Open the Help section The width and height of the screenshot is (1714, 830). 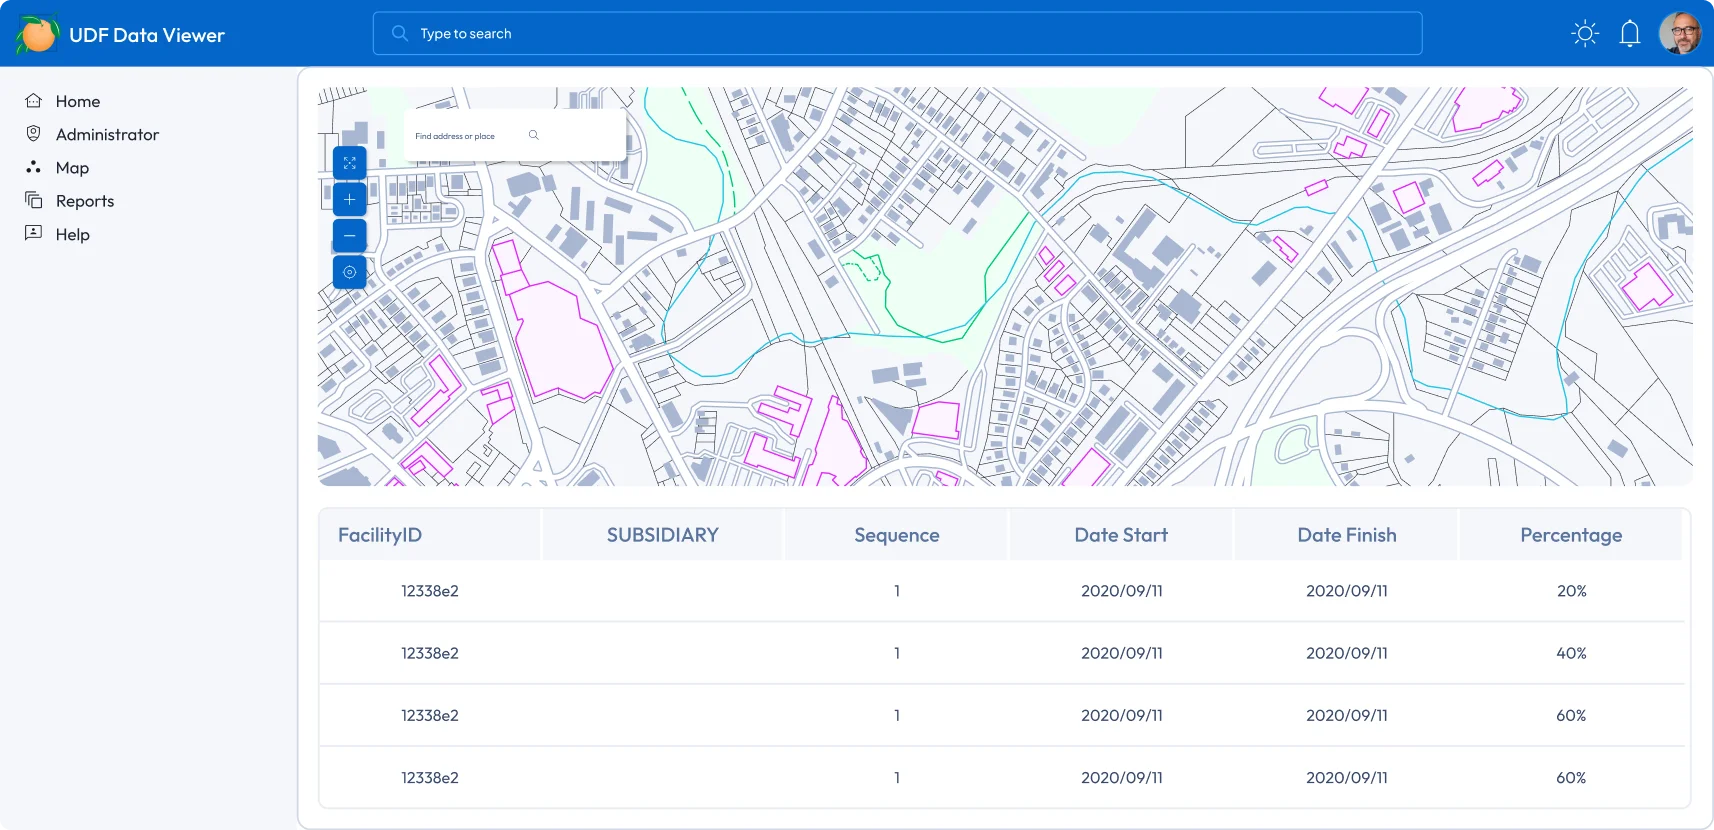click(x=72, y=234)
